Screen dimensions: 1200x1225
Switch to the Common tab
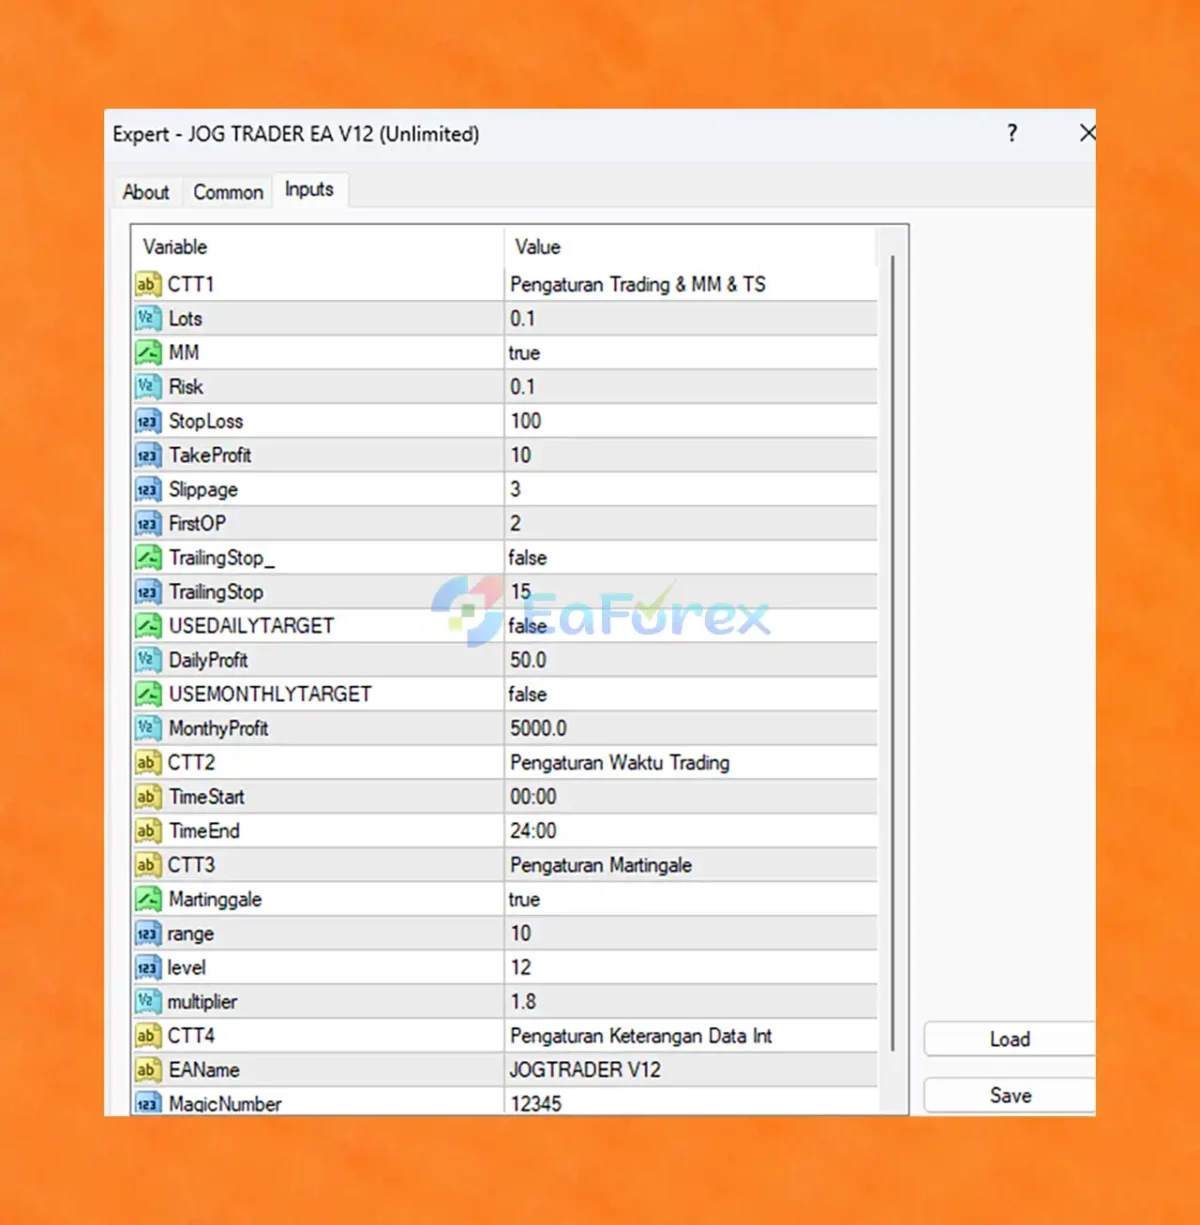(x=228, y=192)
